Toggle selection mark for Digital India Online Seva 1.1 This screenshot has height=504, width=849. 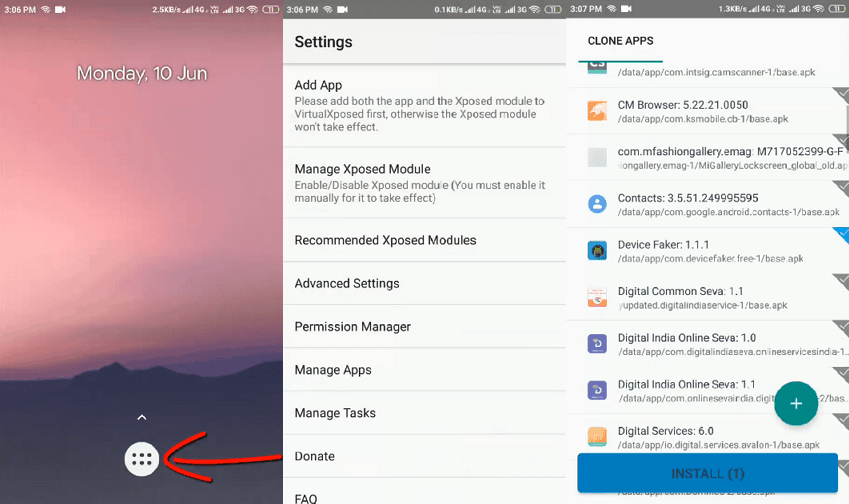click(x=842, y=374)
